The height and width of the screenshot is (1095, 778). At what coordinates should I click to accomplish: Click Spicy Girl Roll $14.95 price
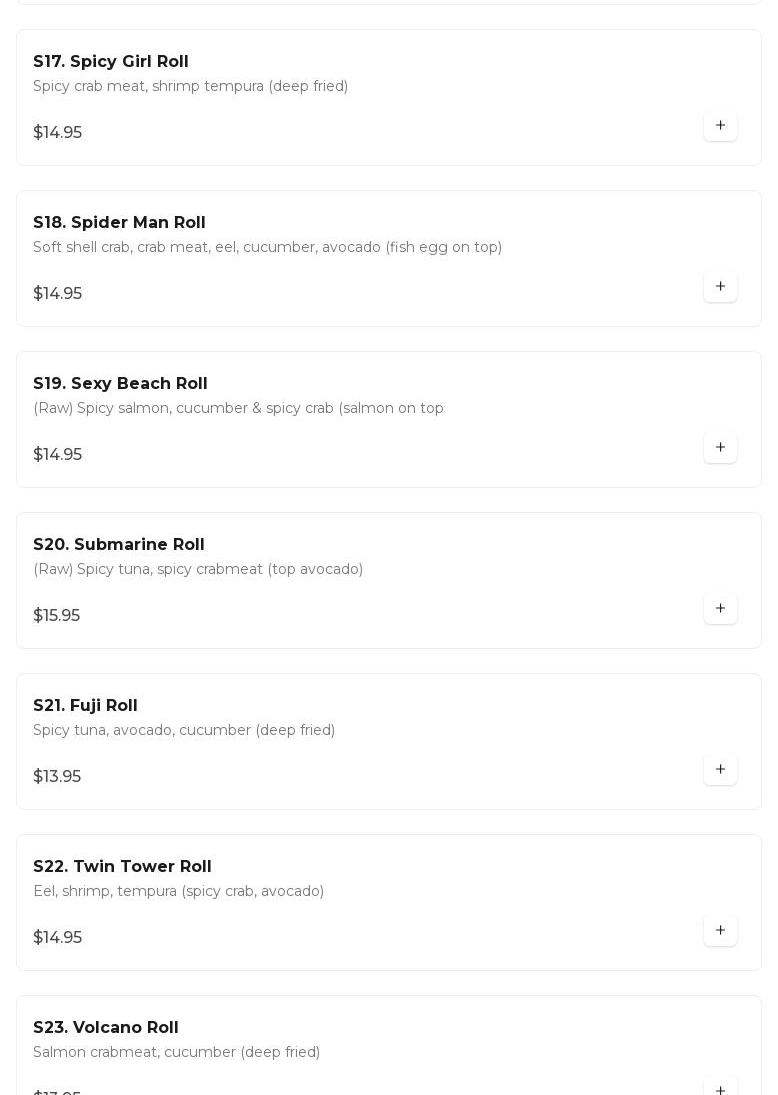(x=58, y=133)
